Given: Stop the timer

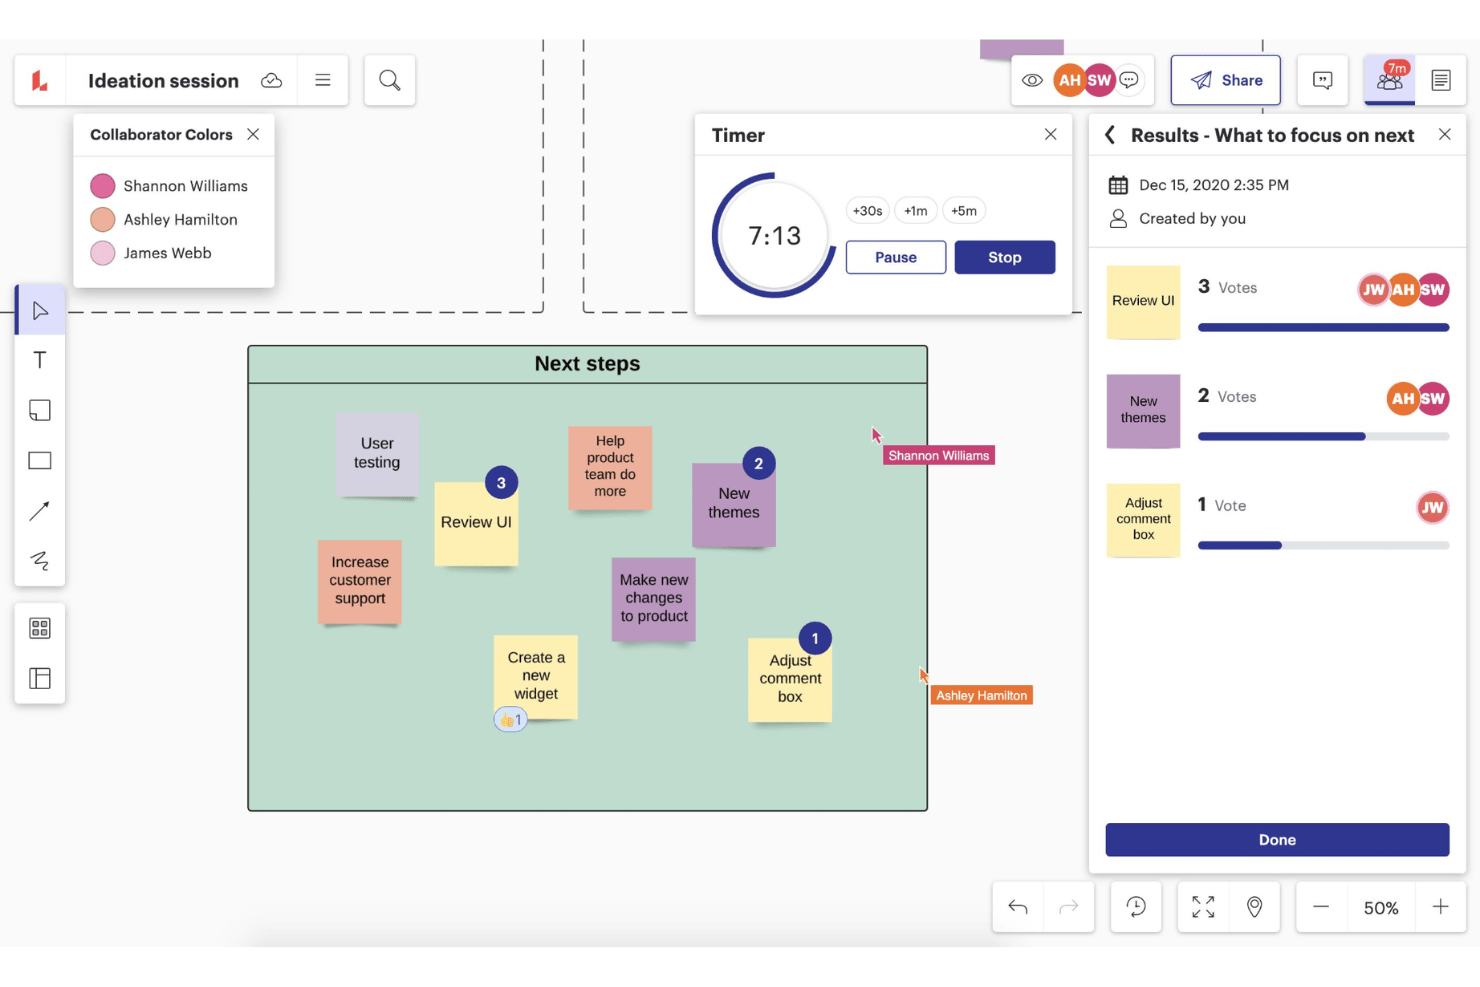Looking at the screenshot, I should [x=1005, y=257].
